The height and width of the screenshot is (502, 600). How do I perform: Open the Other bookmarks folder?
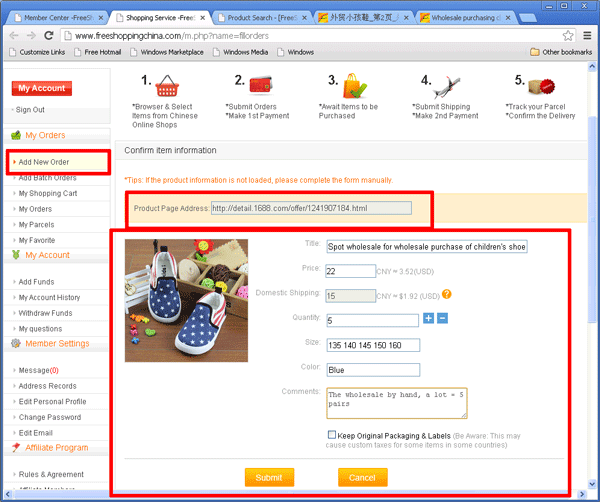tap(560, 52)
